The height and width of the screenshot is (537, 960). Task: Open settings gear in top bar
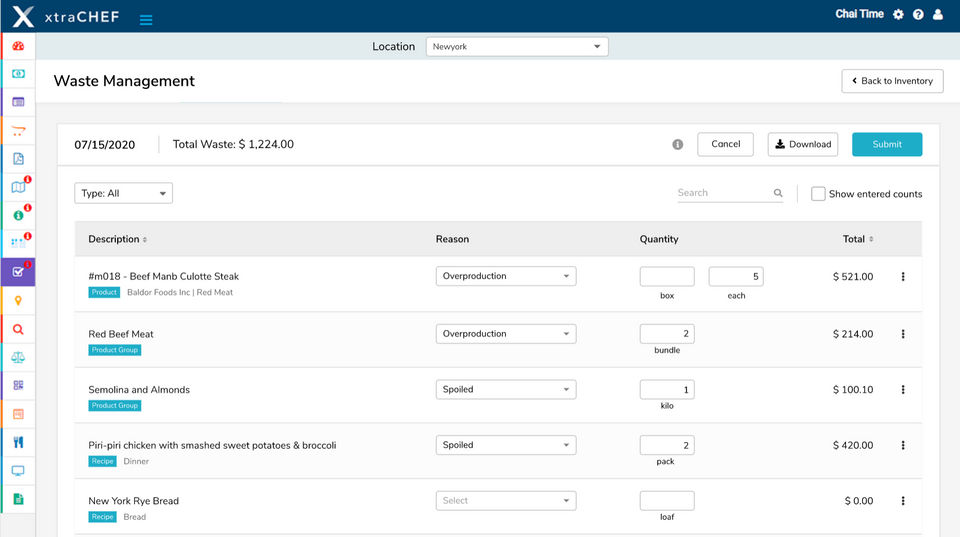click(898, 15)
